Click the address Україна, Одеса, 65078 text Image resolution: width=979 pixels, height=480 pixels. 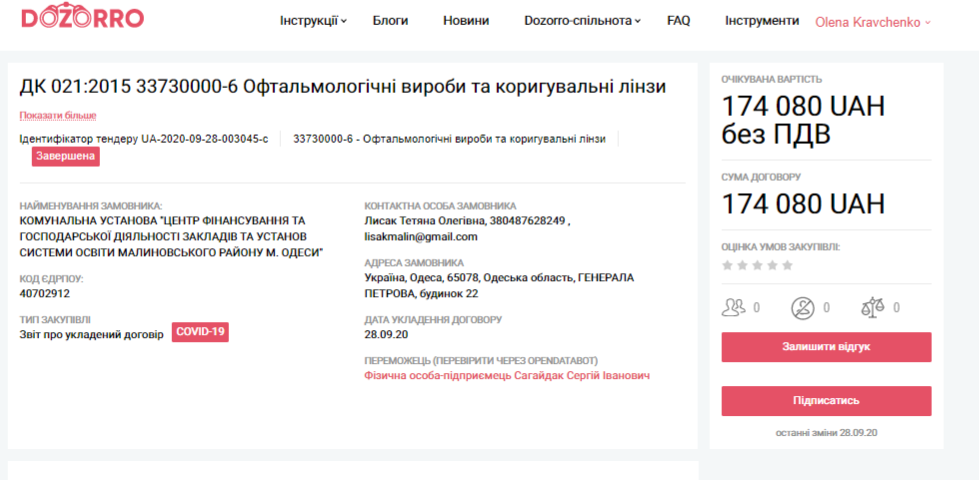pyautogui.click(x=499, y=285)
